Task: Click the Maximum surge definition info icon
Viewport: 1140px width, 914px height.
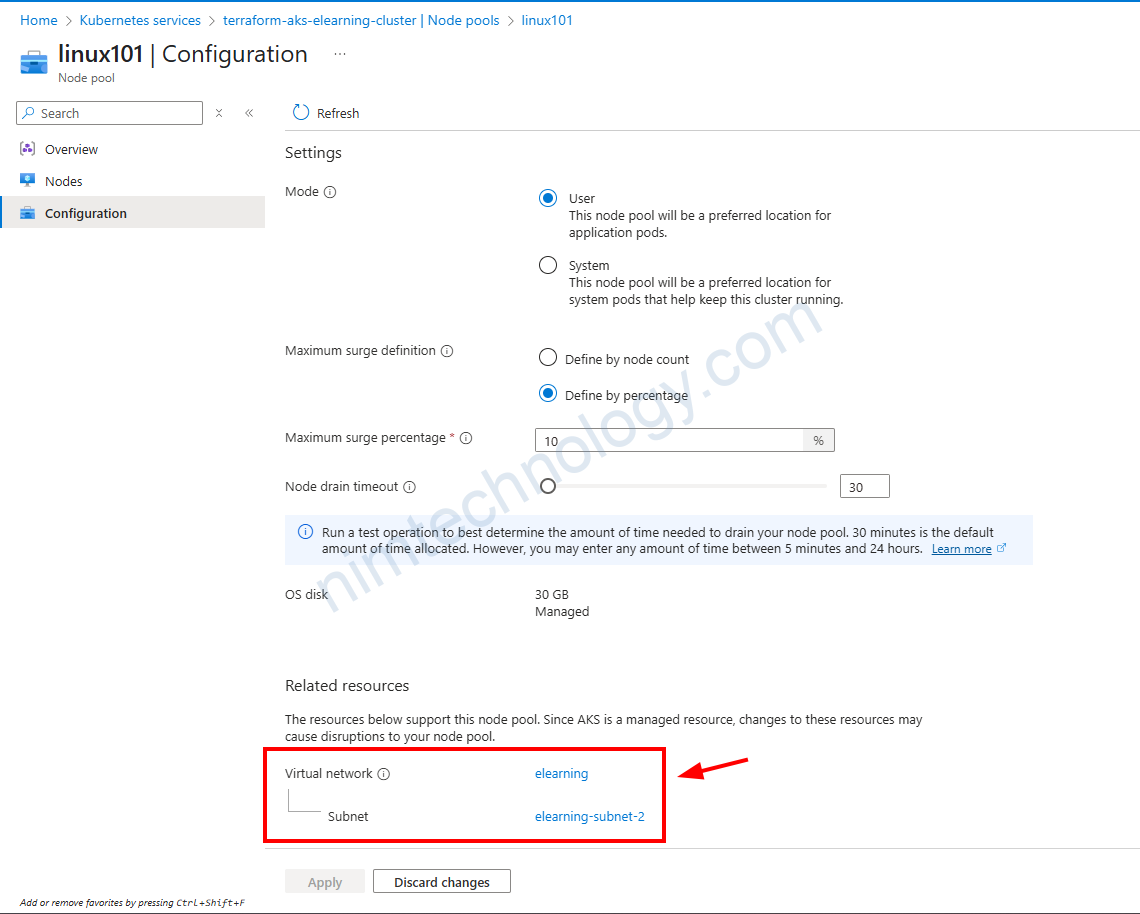Action: pos(447,351)
